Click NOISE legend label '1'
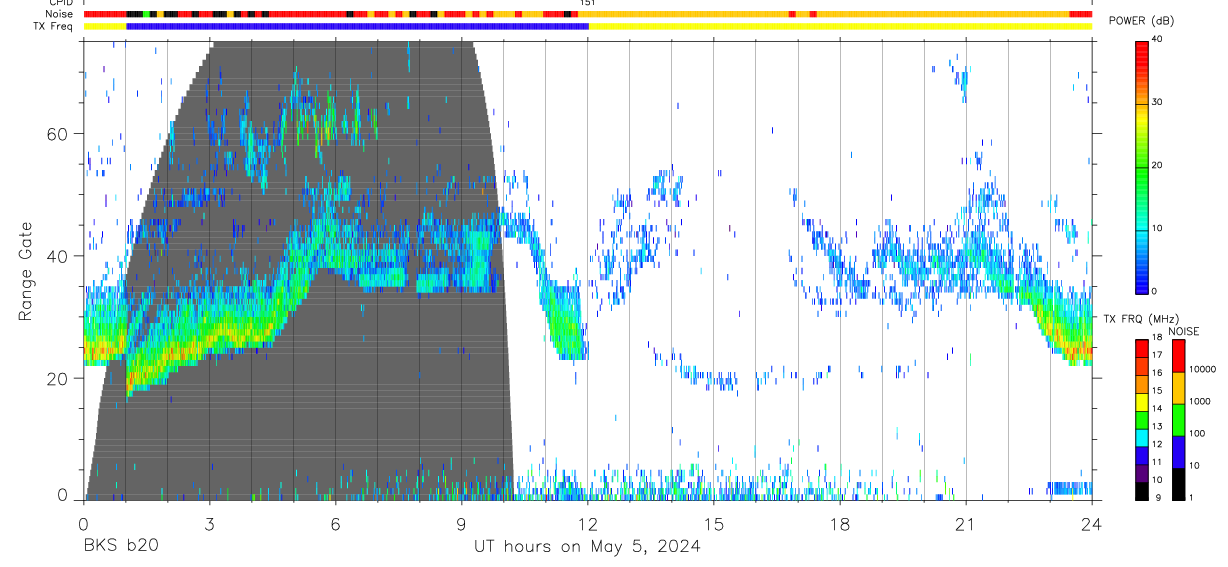Image resolution: width=1228 pixels, height=567 pixels. [1189, 497]
